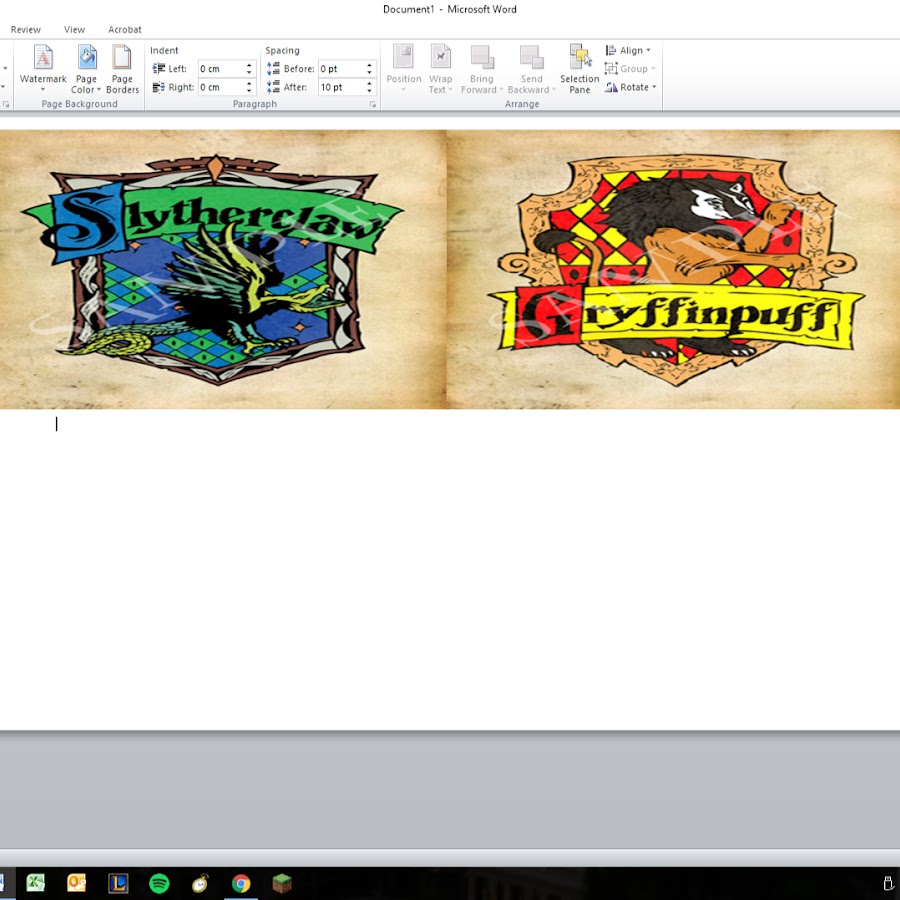The height and width of the screenshot is (900, 900).
Task: Click the USB device tray icon
Action: tap(887, 883)
